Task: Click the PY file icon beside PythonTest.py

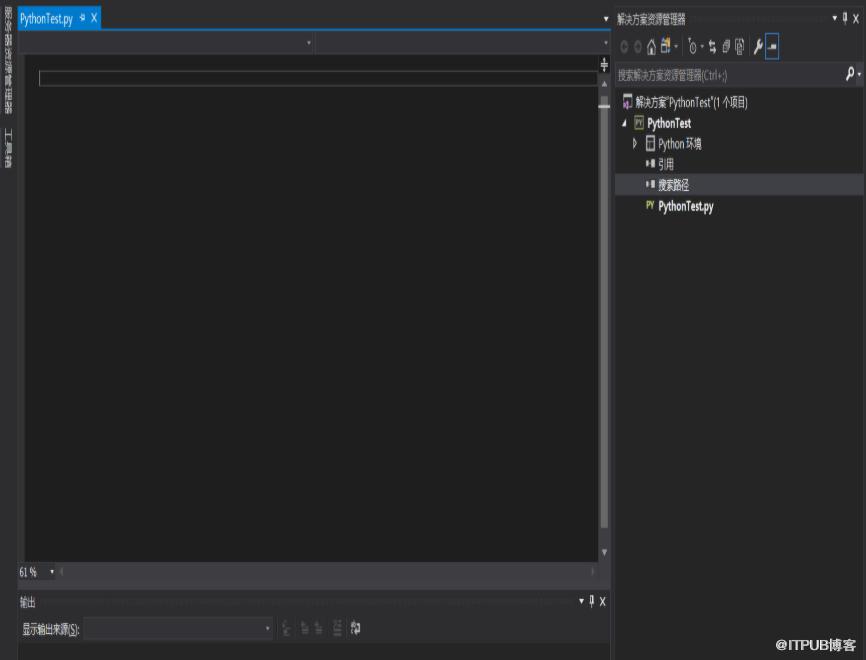Action: [650, 205]
